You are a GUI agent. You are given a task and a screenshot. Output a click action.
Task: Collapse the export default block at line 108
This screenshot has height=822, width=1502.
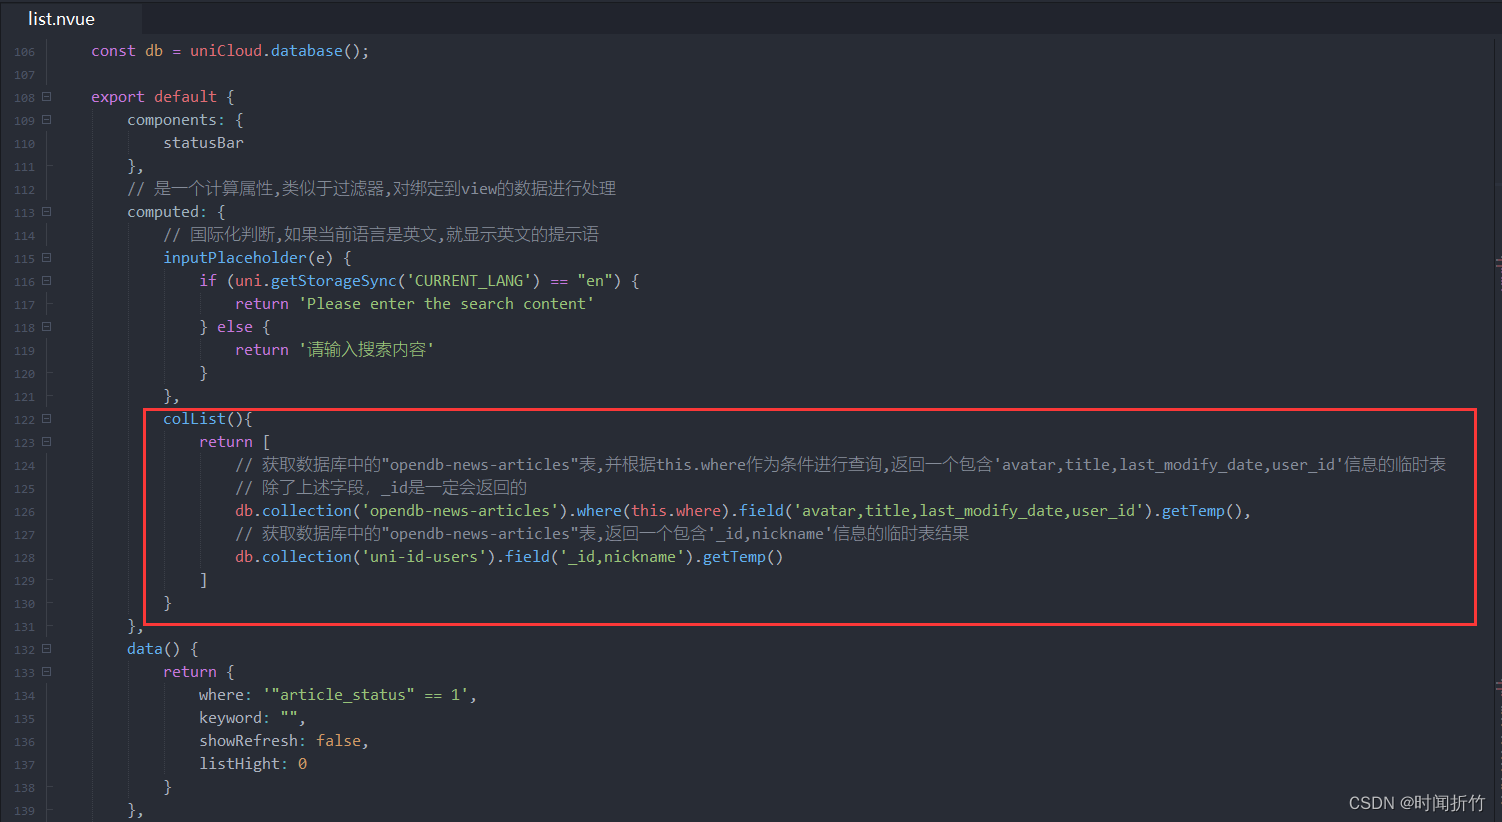pos(46,97)
